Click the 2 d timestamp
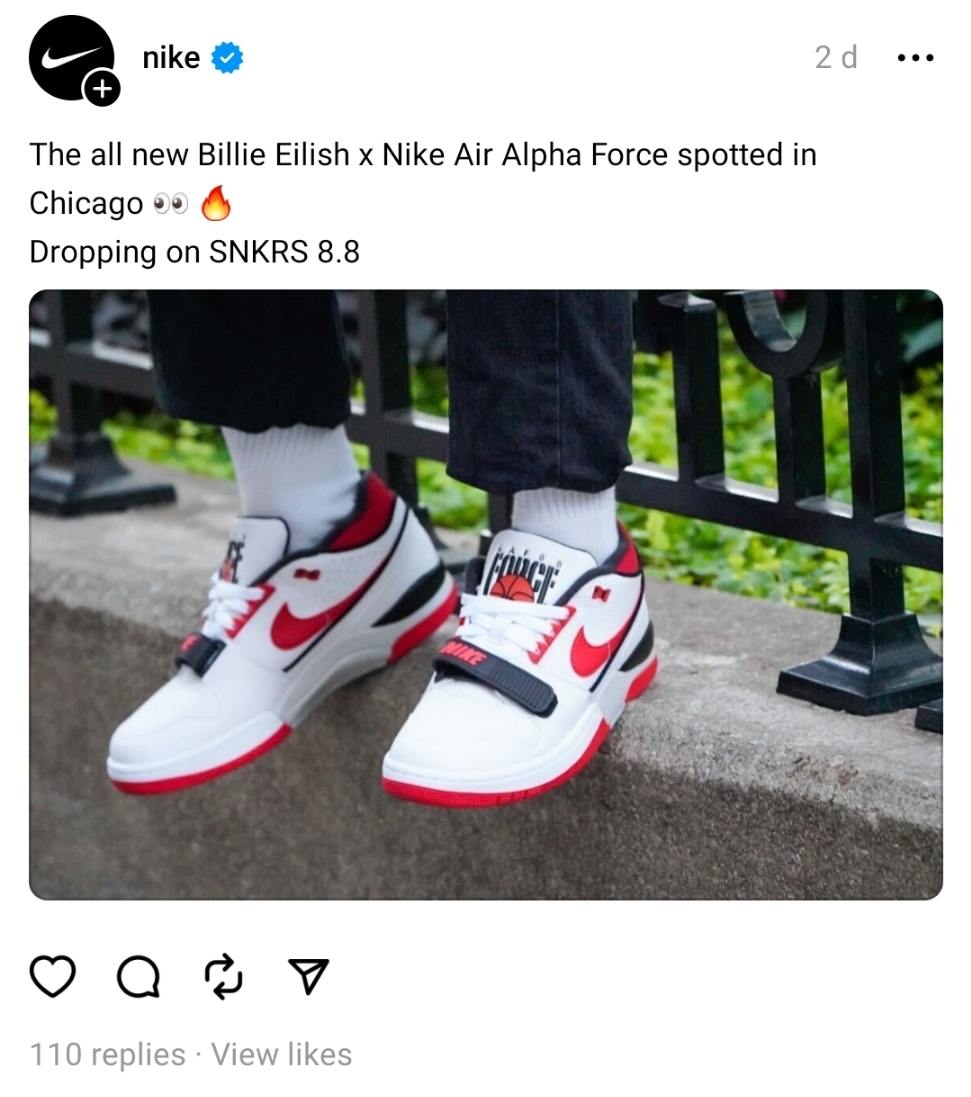This screenshot has height=1097, width=971. 836,58
